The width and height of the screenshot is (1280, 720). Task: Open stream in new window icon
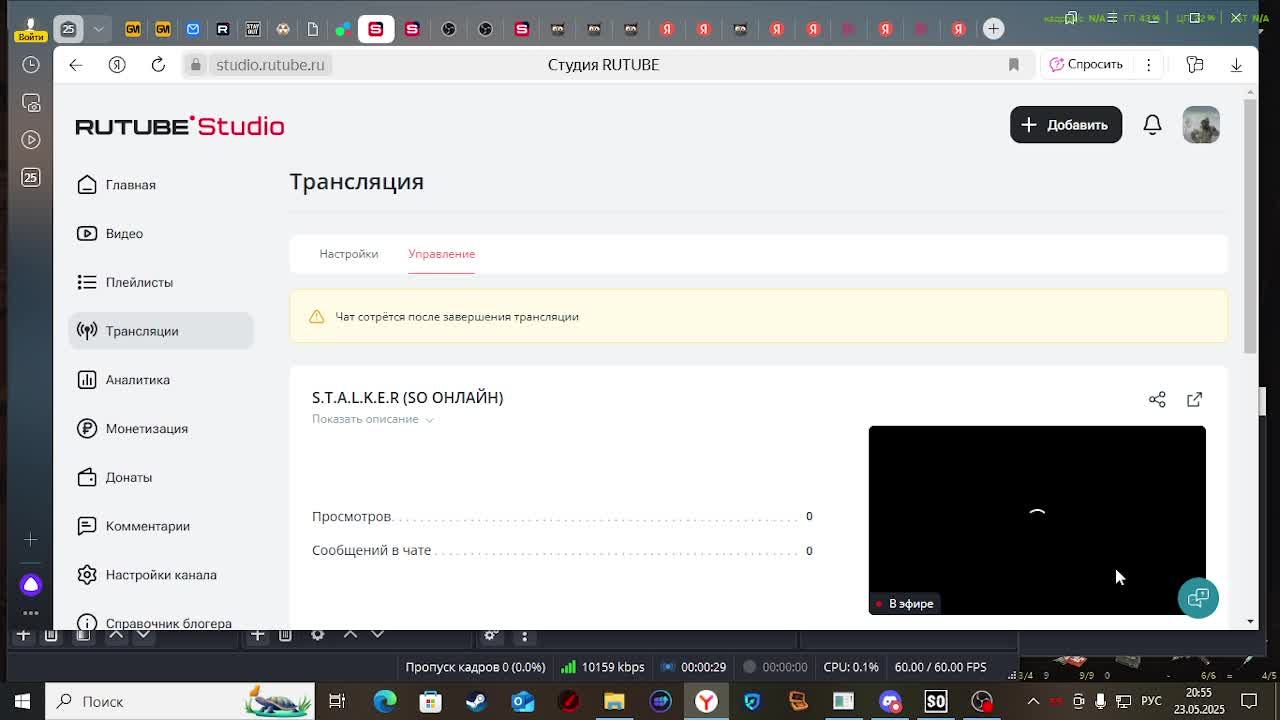[1194, 399]
